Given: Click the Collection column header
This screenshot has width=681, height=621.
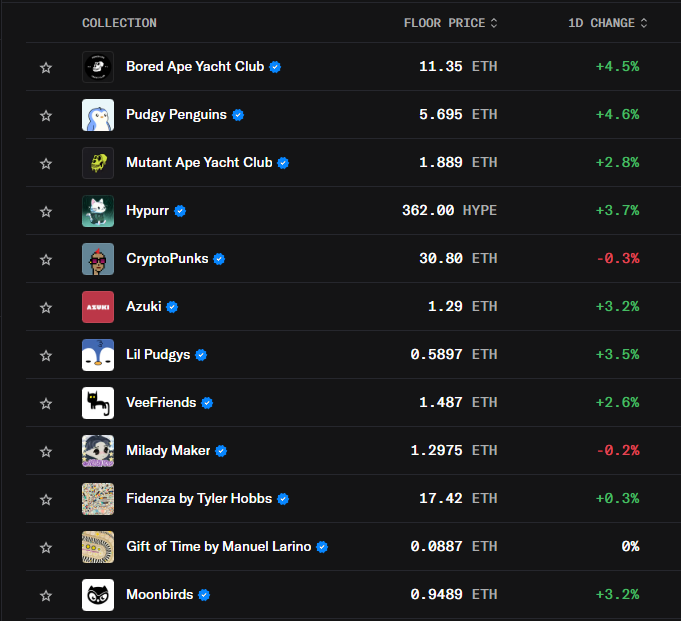Looking at the screenshot, I should click(x=119, y=23).
